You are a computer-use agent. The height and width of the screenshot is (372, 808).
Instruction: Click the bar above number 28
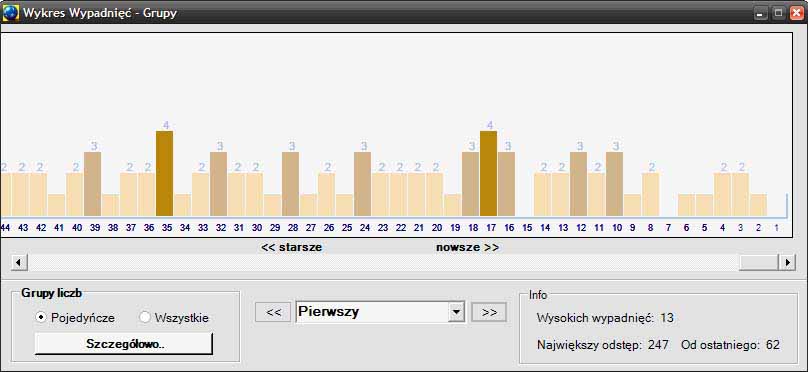pos(291,184)
